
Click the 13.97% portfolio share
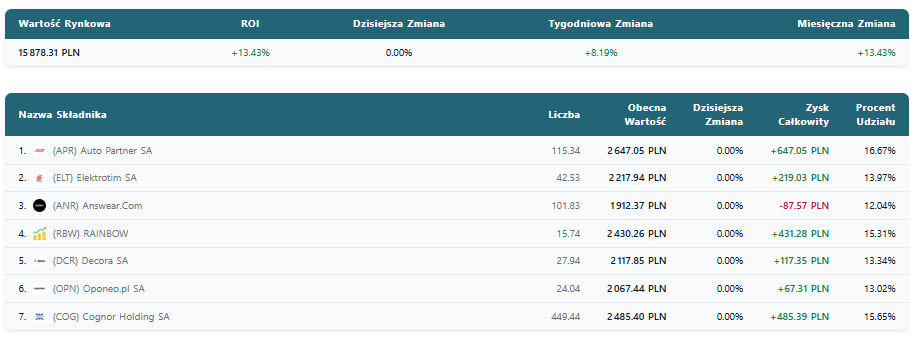pyautogui.click(x=880, y=178)
